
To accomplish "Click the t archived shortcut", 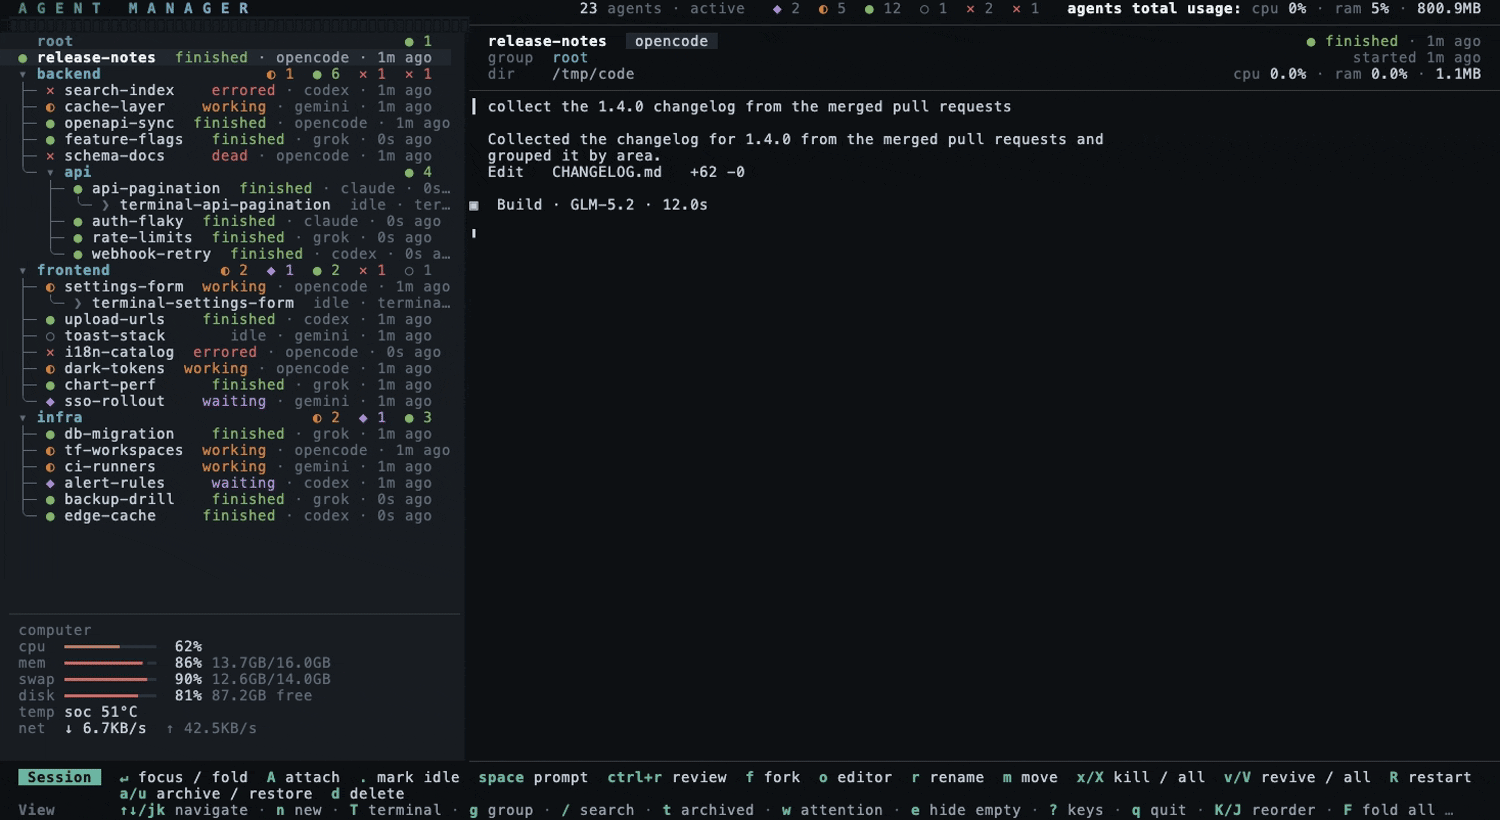I will pos(708,810).
